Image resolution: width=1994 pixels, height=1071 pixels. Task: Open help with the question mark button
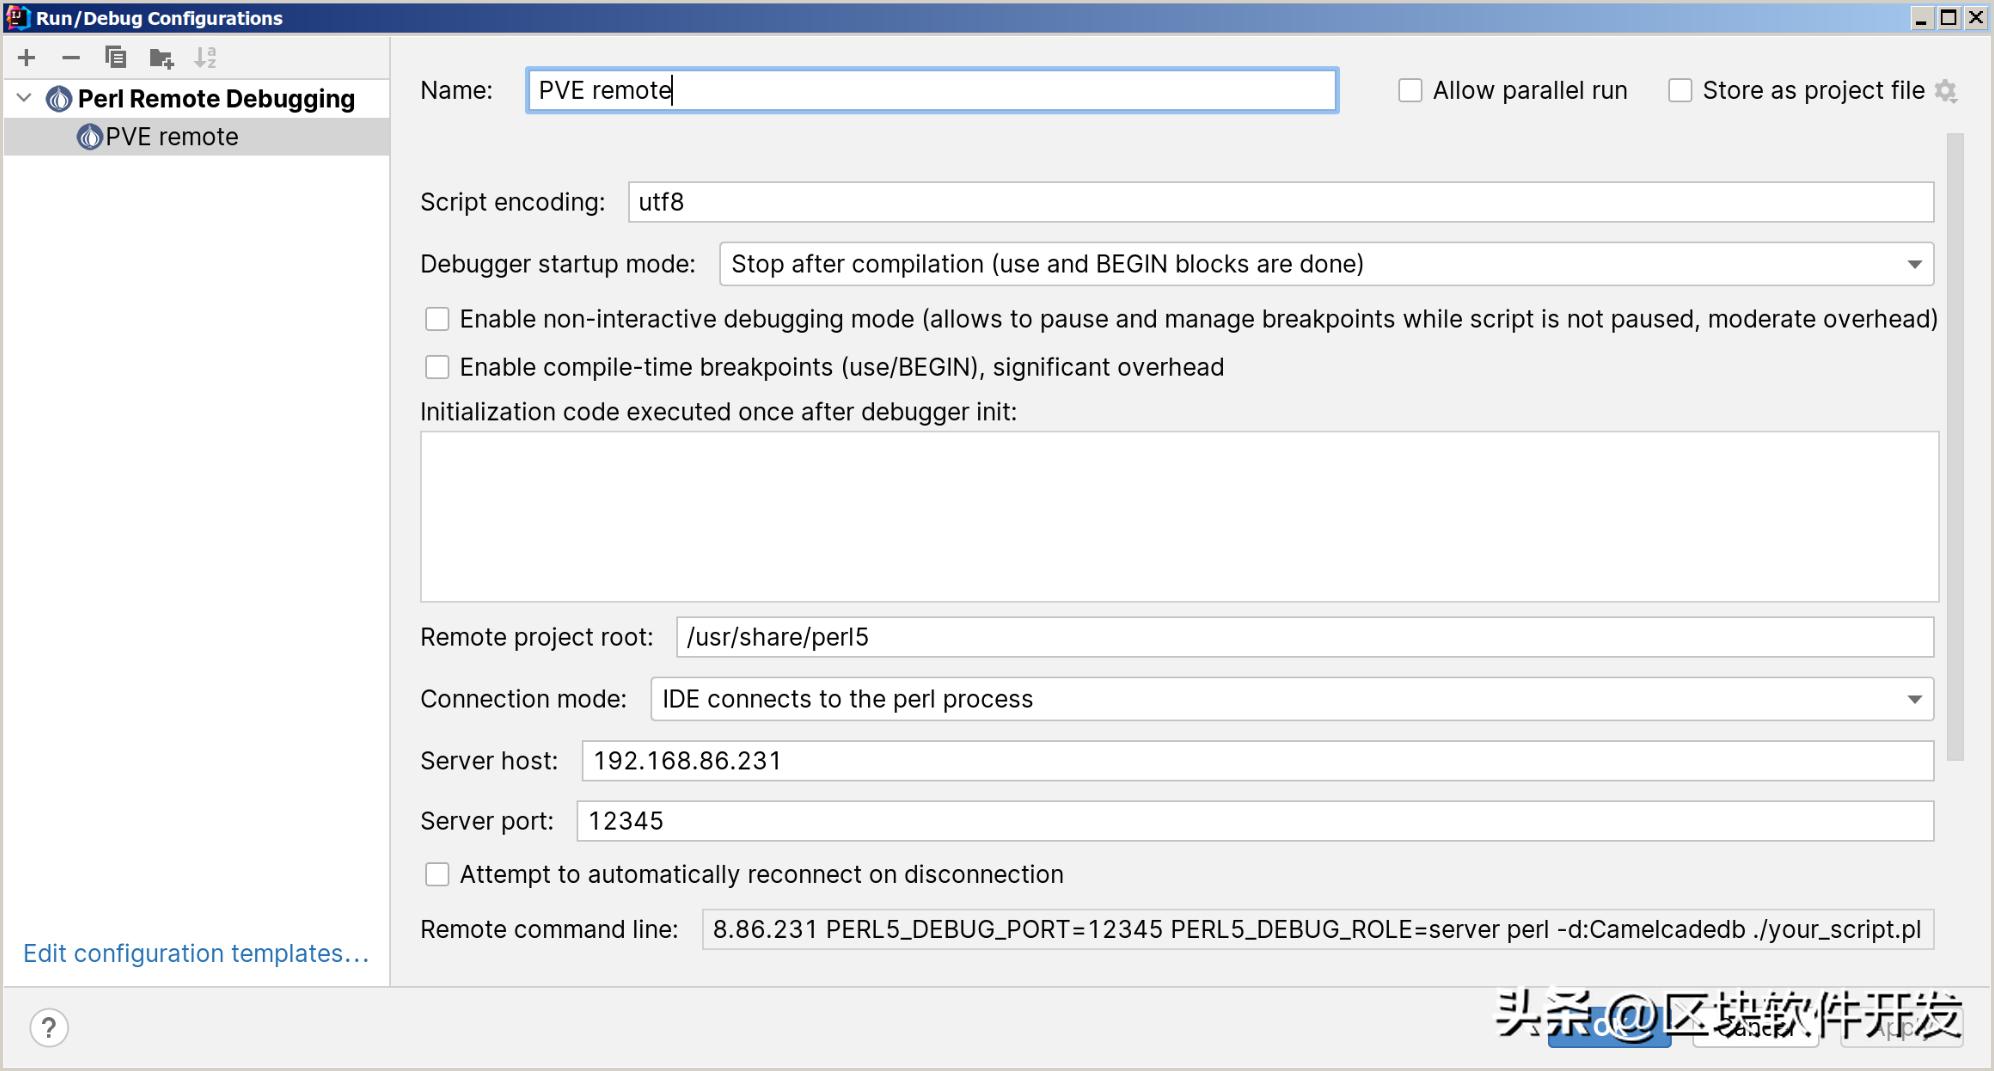[x=49, y=1028]
